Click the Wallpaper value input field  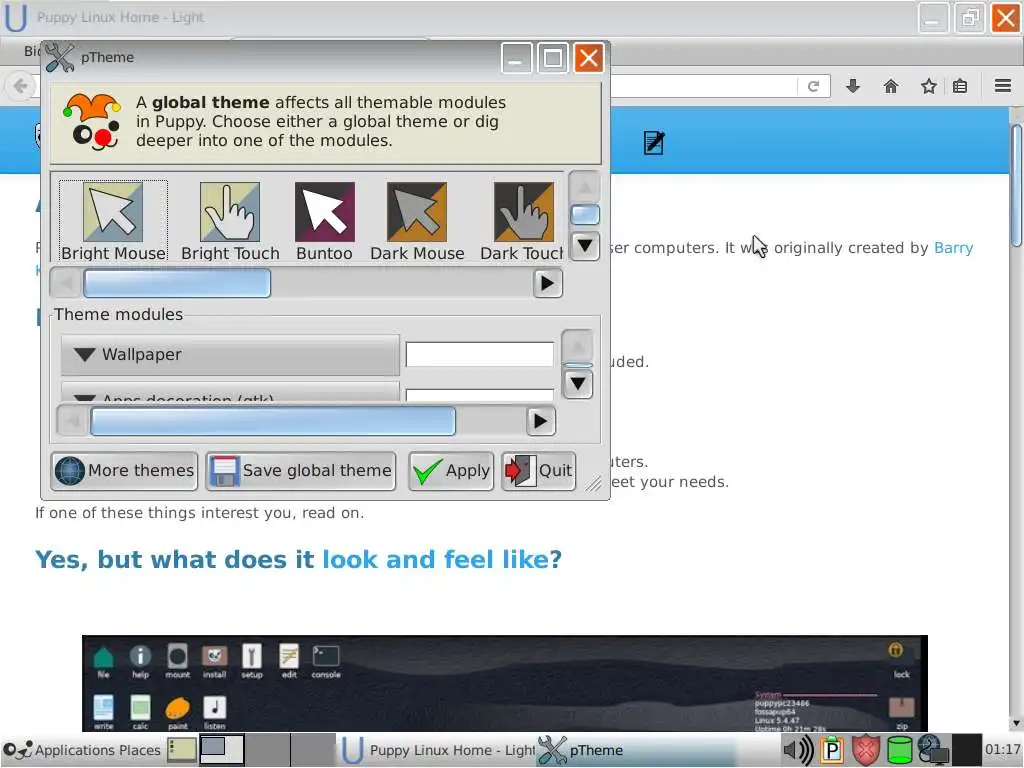coord(479,355)
